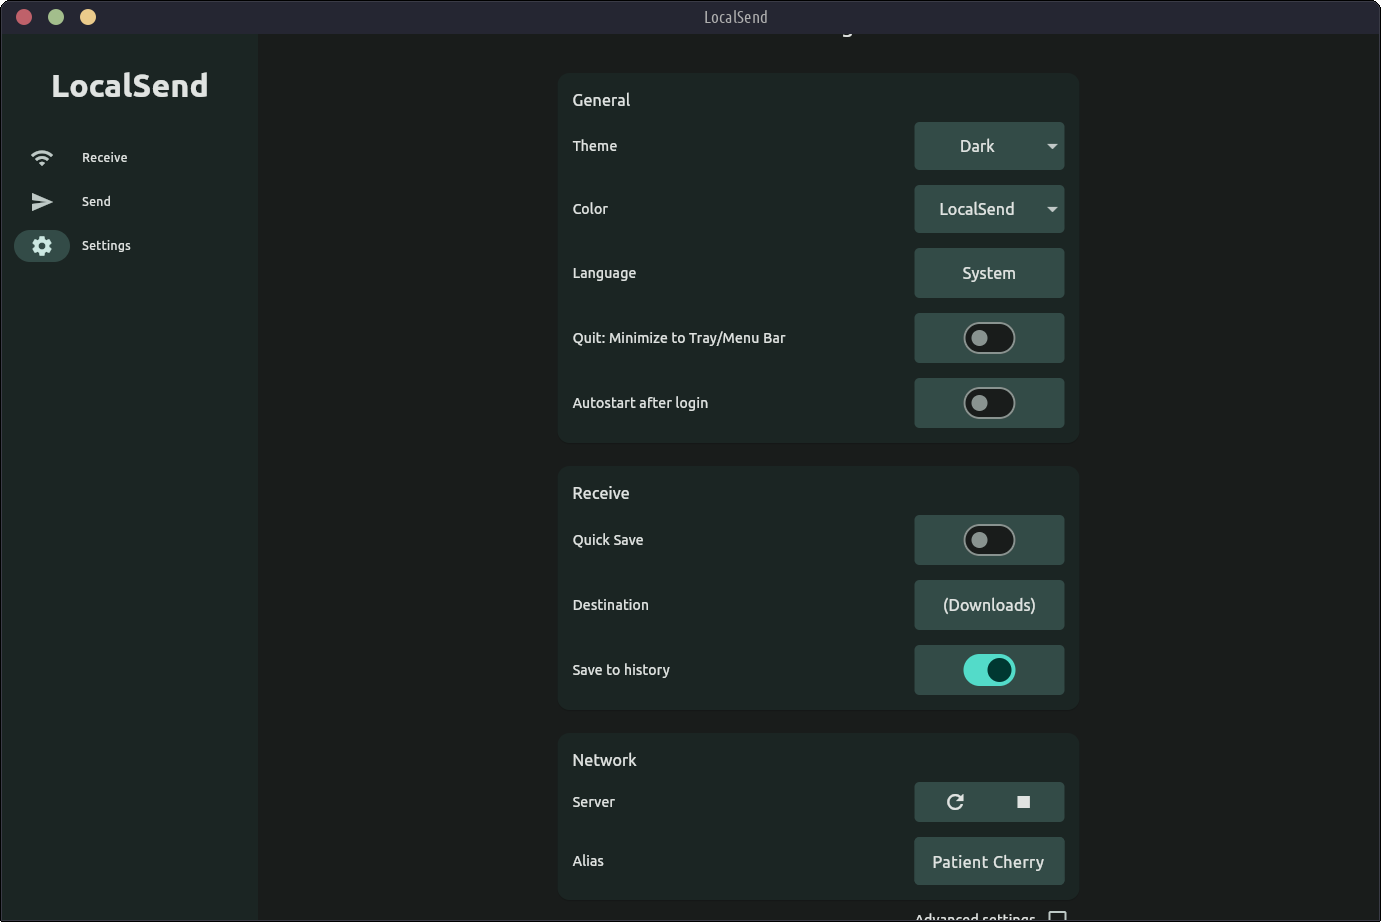Tick the Advanced settings checkbox
1381x922 pixels.
click(1057, 916)
